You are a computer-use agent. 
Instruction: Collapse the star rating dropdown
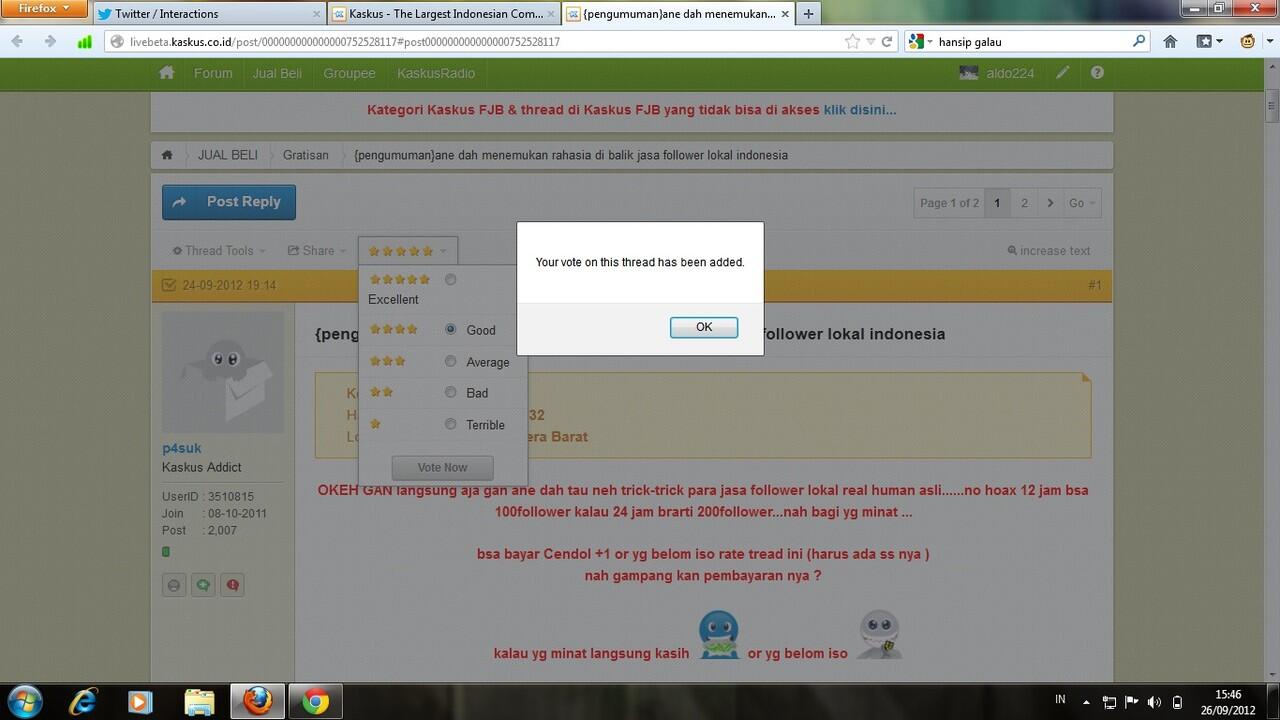(407, 251)
